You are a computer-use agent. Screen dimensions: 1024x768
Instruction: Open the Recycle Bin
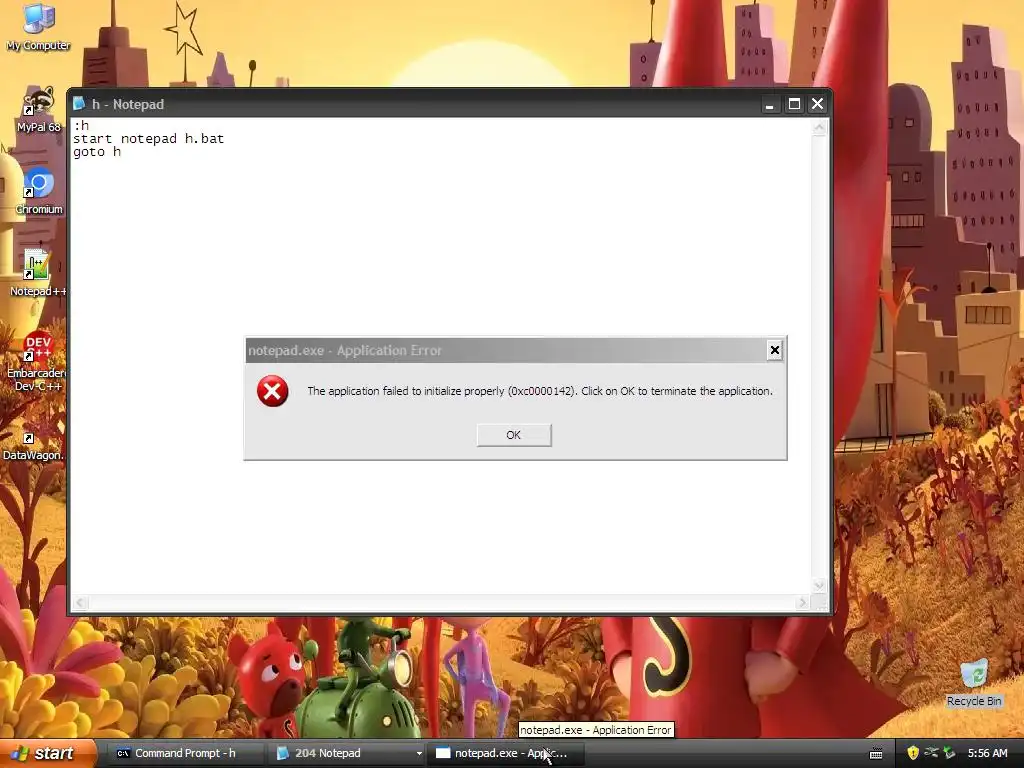974,683
